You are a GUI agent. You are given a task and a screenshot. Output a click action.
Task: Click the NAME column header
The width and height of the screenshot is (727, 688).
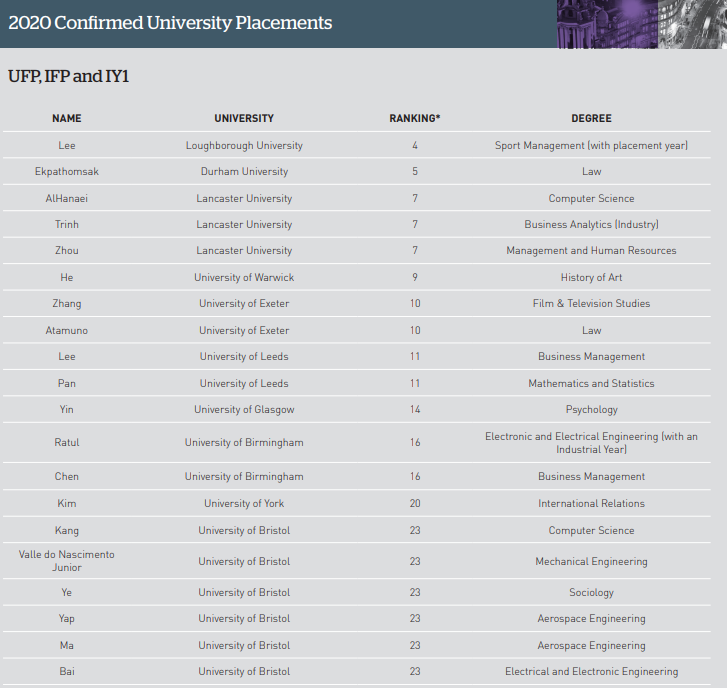[x=67, y=118]
